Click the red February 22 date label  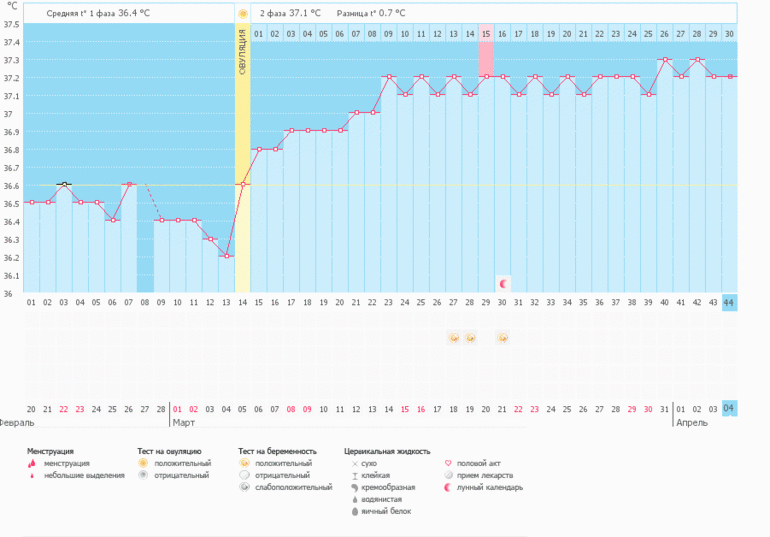[64, 409]
